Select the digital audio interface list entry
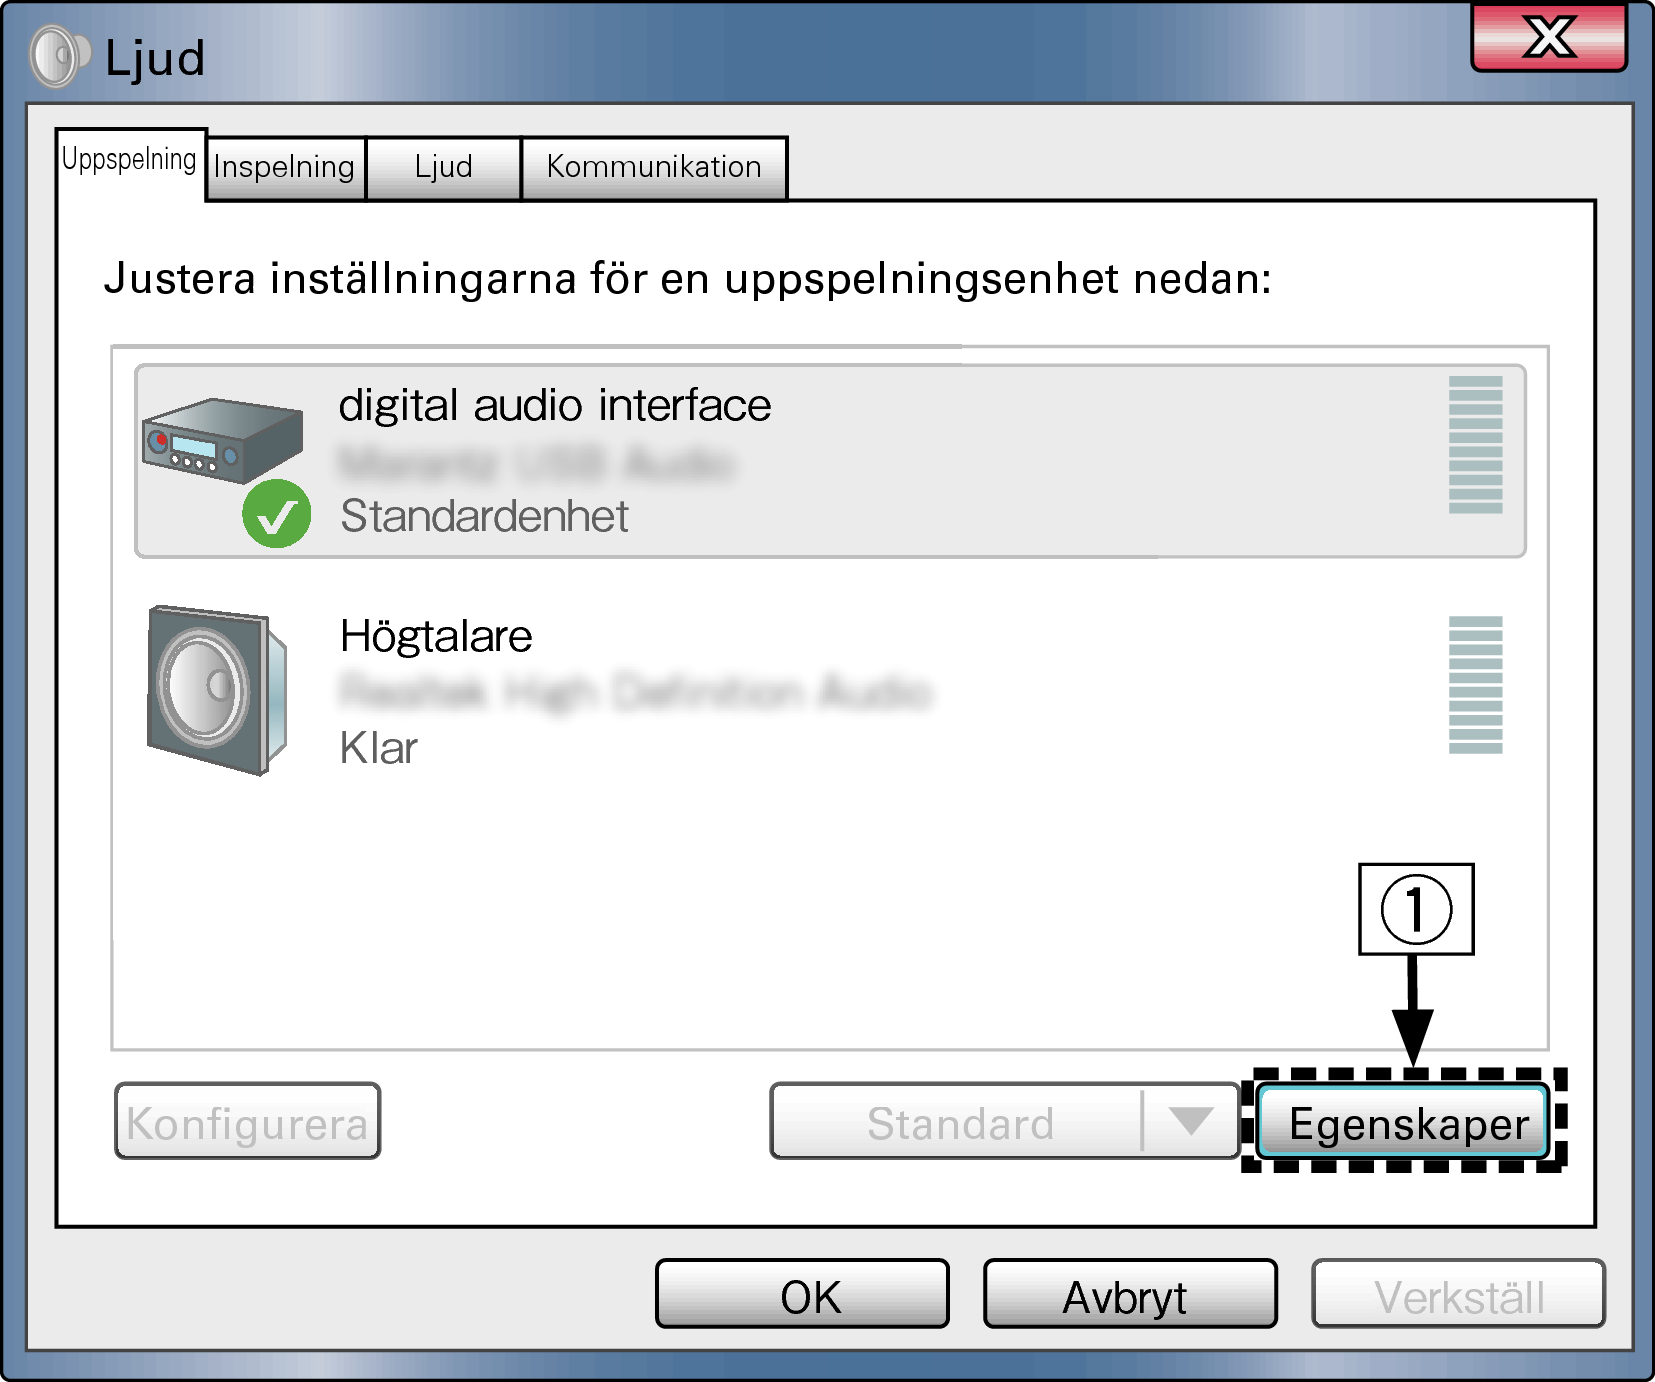The image size is (1655, 1382). (x=830, y=461)
